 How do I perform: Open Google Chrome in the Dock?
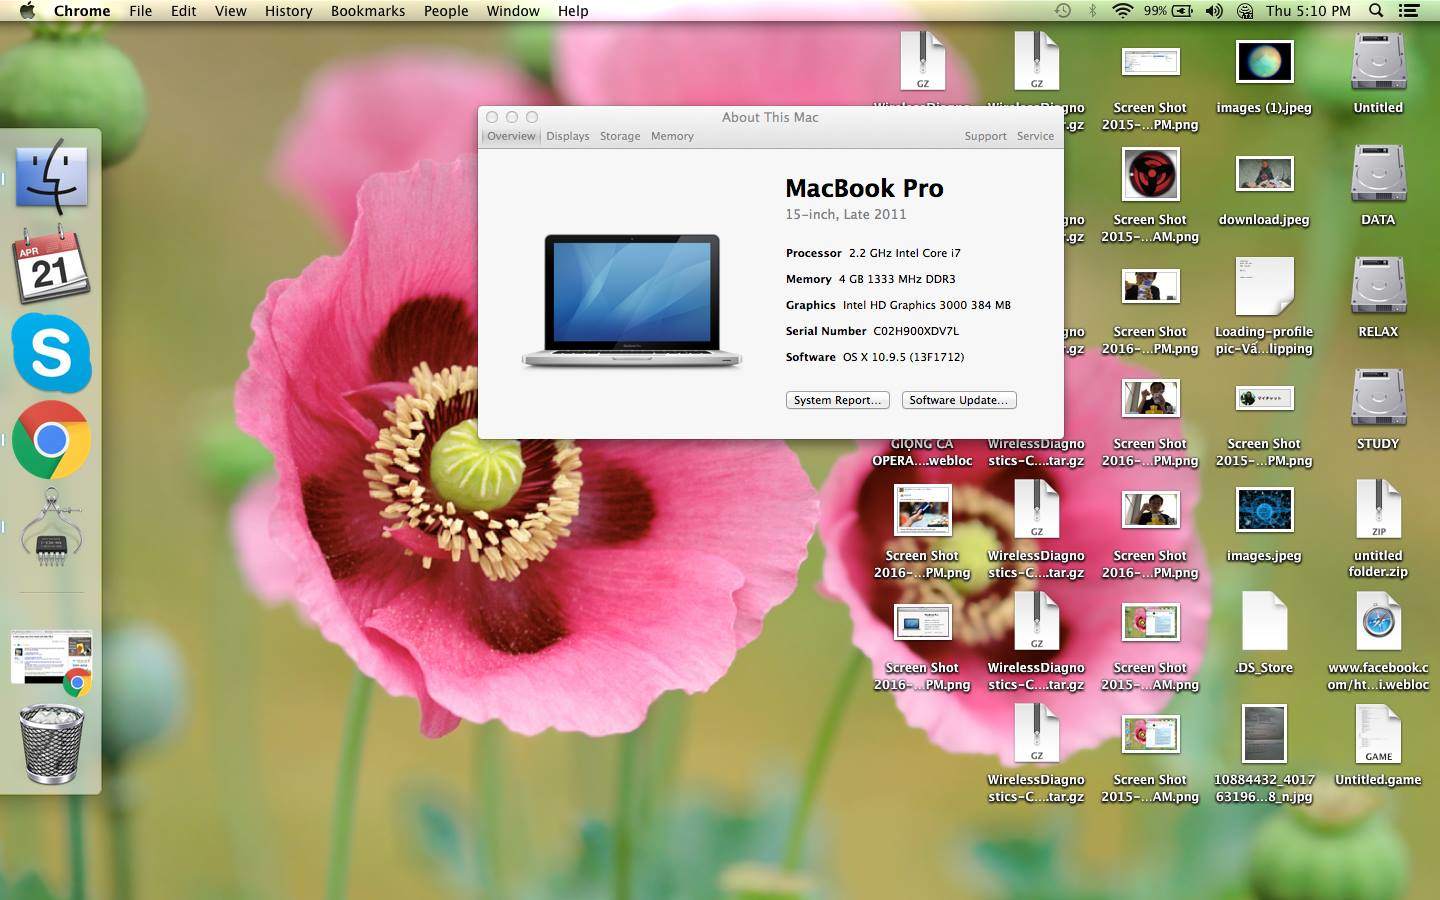click(x=51, y=440)
